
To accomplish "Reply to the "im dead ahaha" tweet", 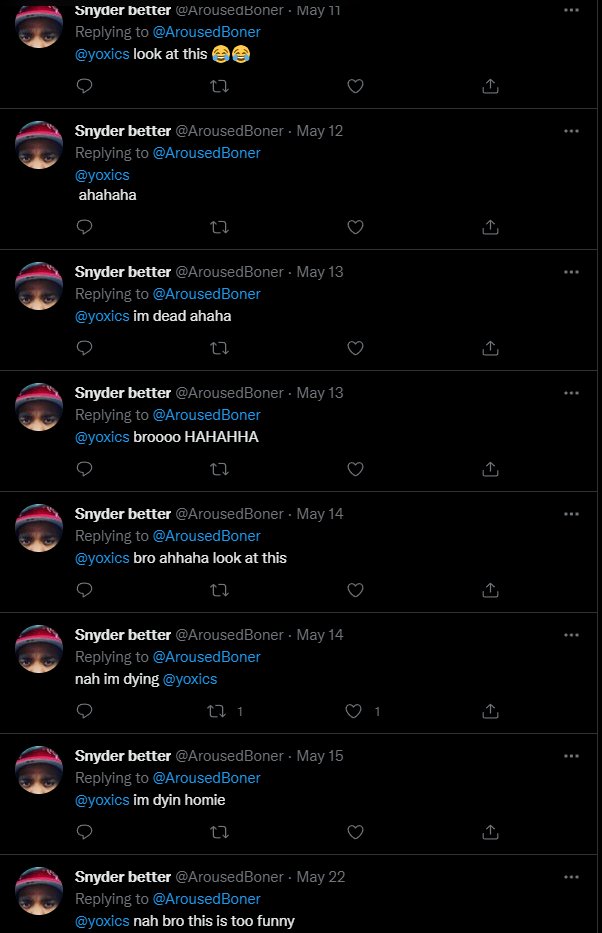I will click(85, 348).
